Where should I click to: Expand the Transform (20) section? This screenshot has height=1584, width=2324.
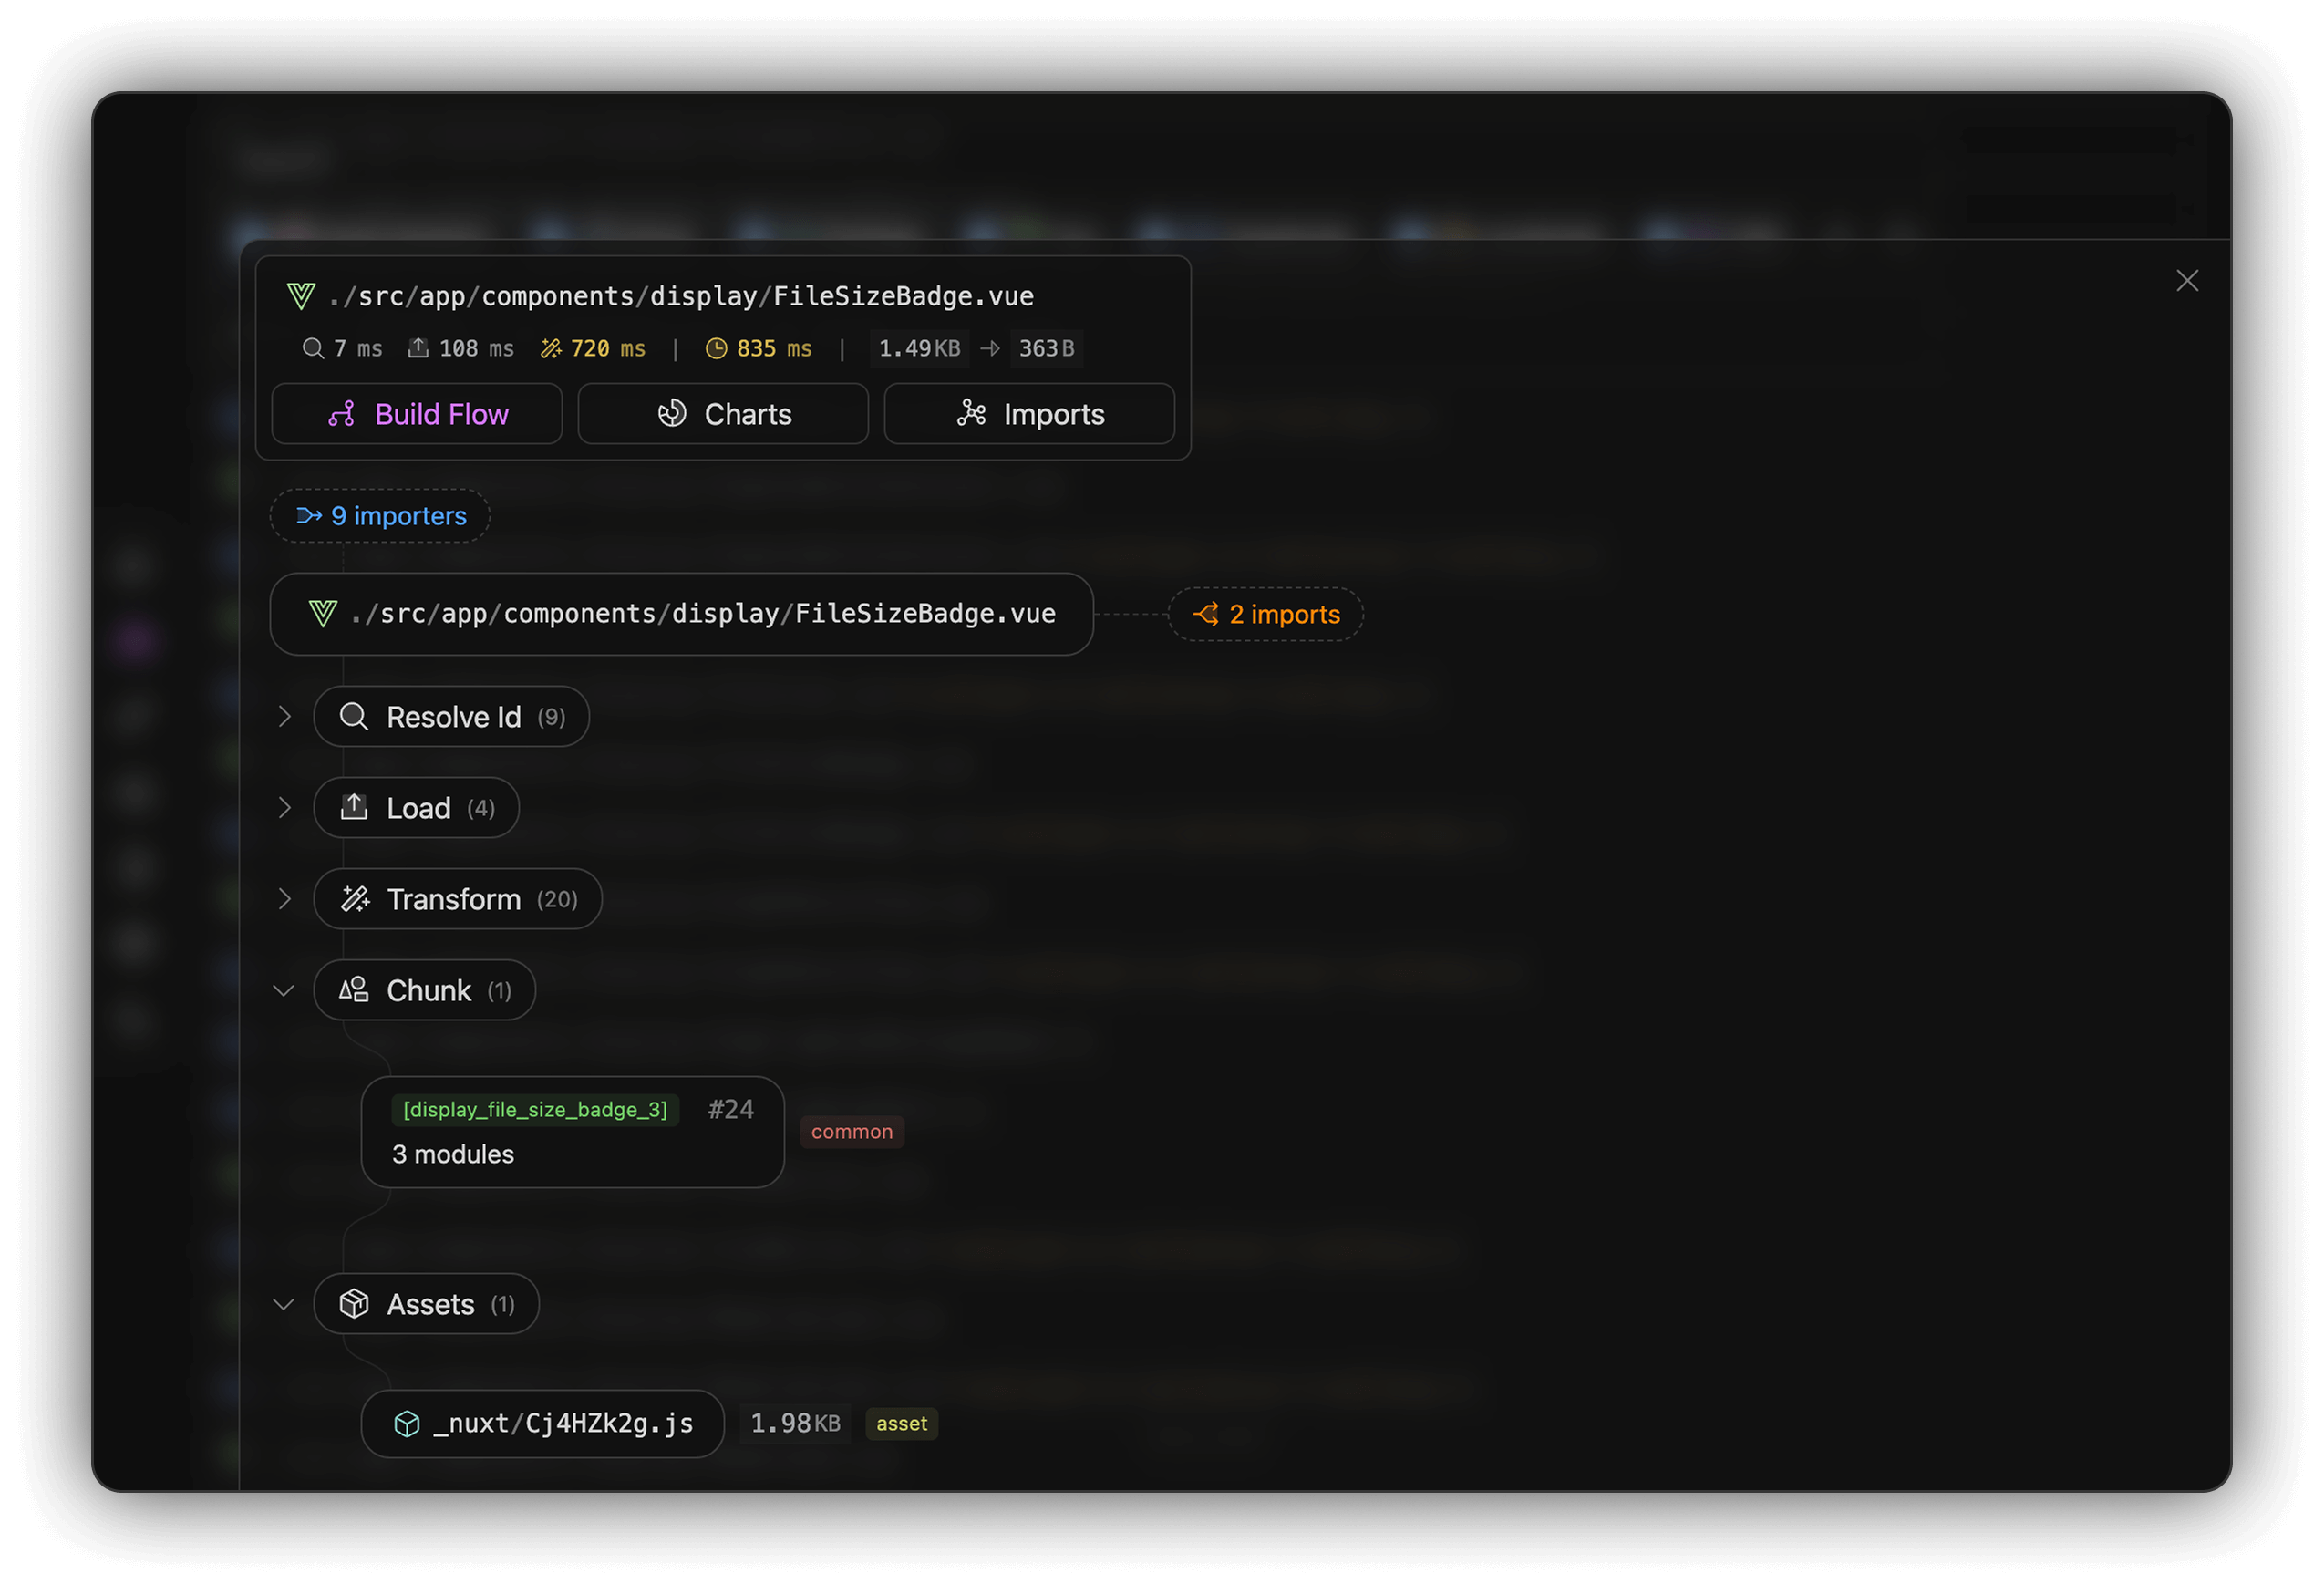pos(285,898)
